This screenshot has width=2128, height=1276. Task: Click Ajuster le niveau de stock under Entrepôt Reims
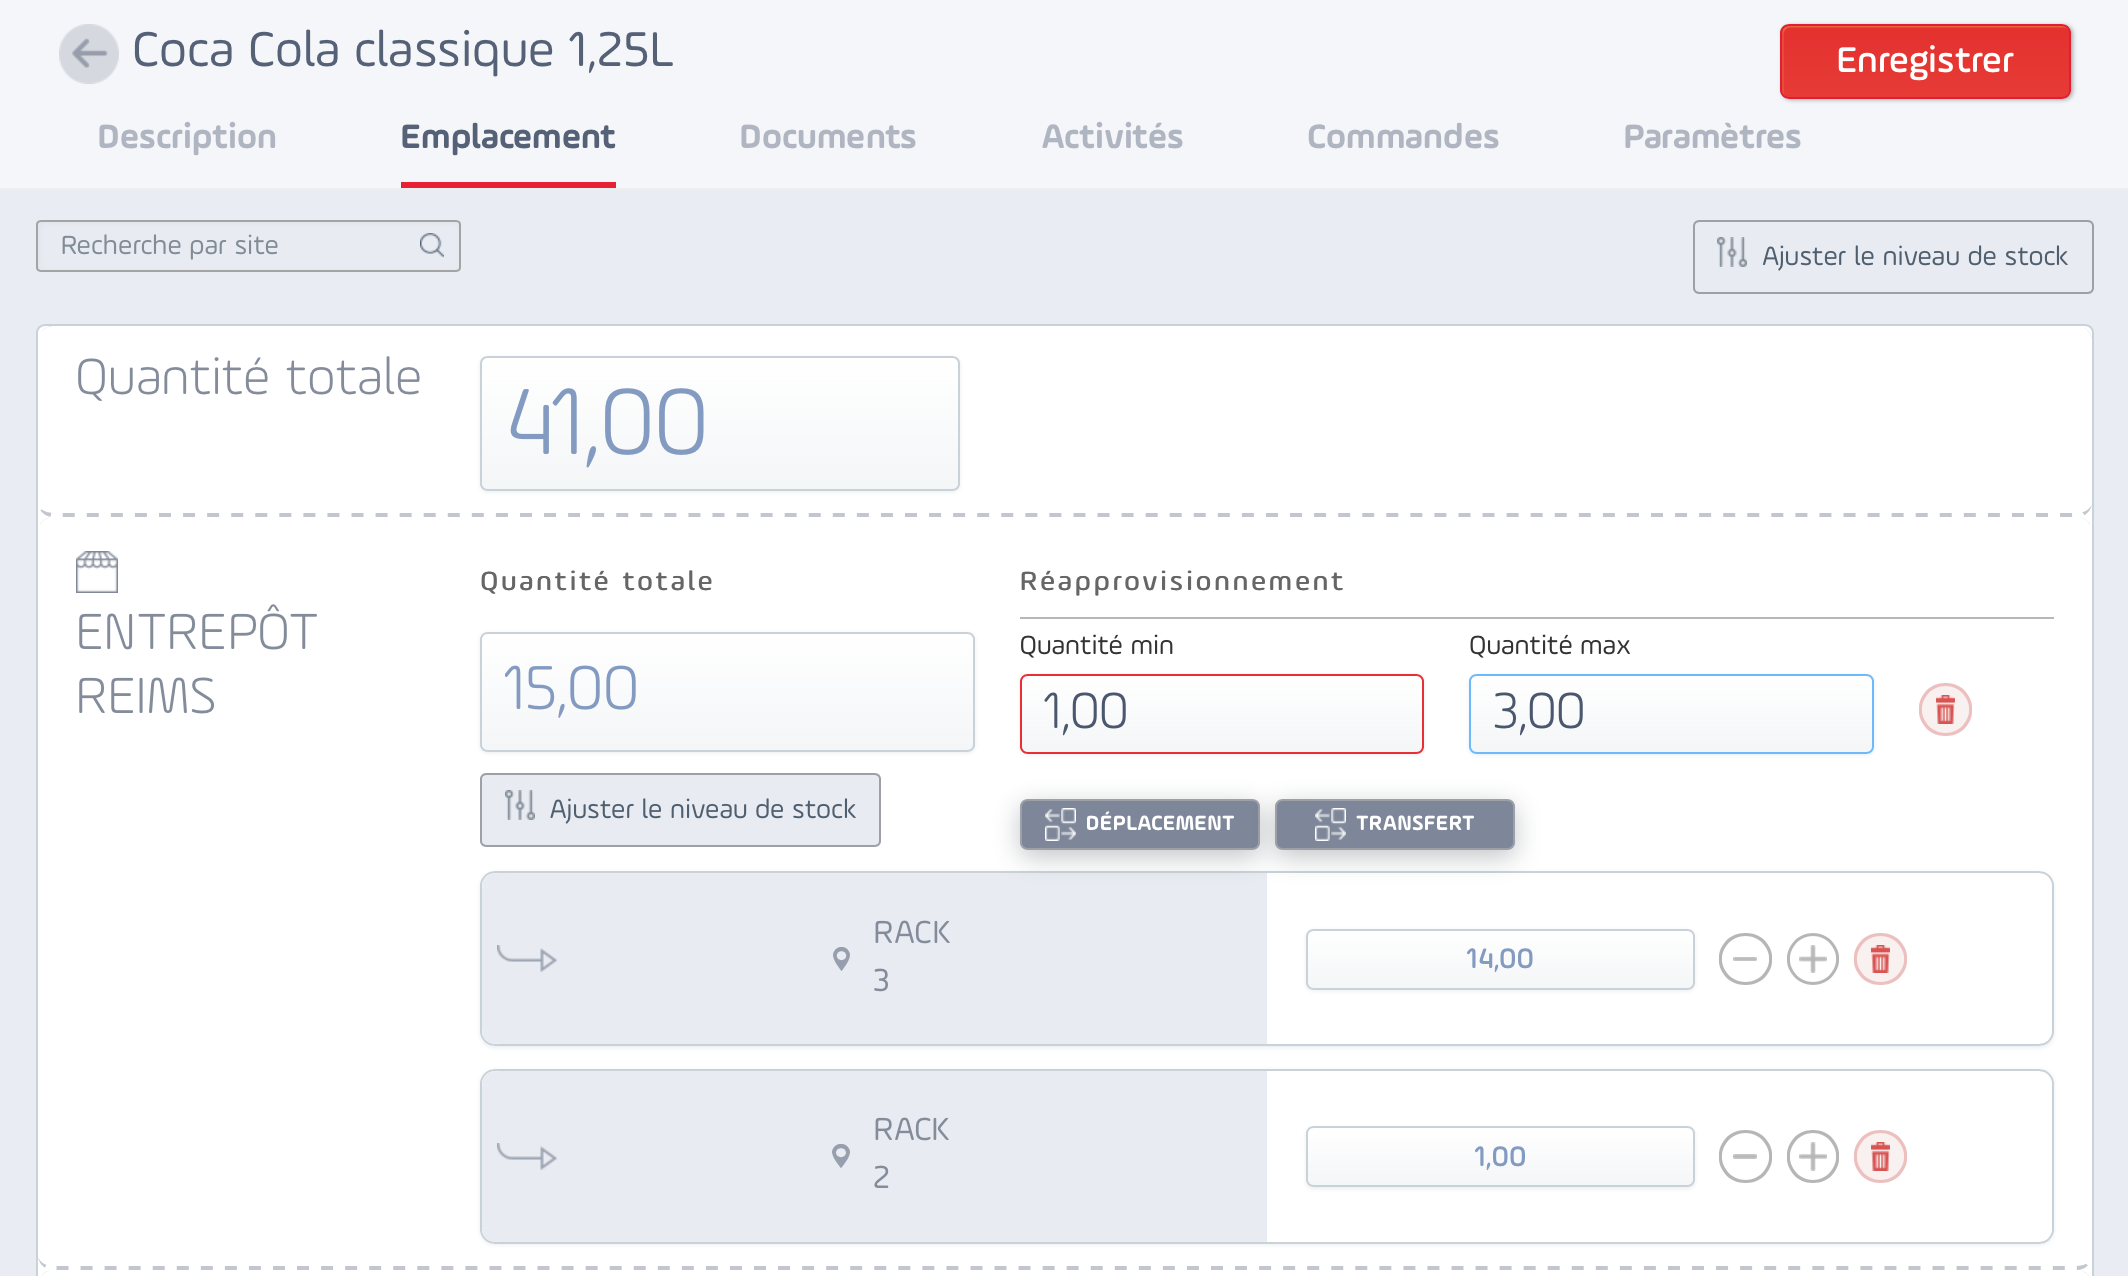(680, 809)
